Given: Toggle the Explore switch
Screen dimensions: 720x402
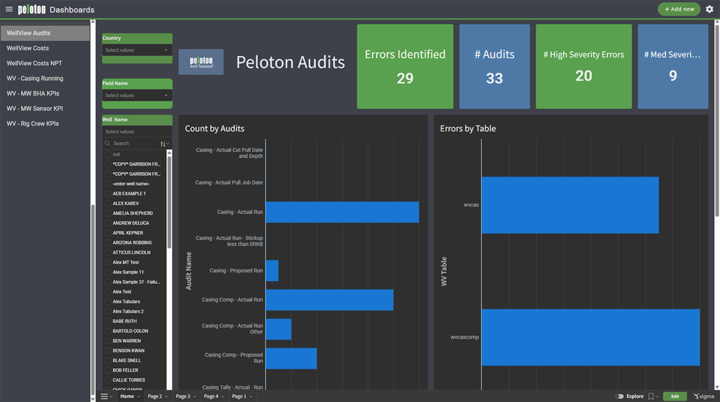Looking at the screenshot, I should coord(620,396).
